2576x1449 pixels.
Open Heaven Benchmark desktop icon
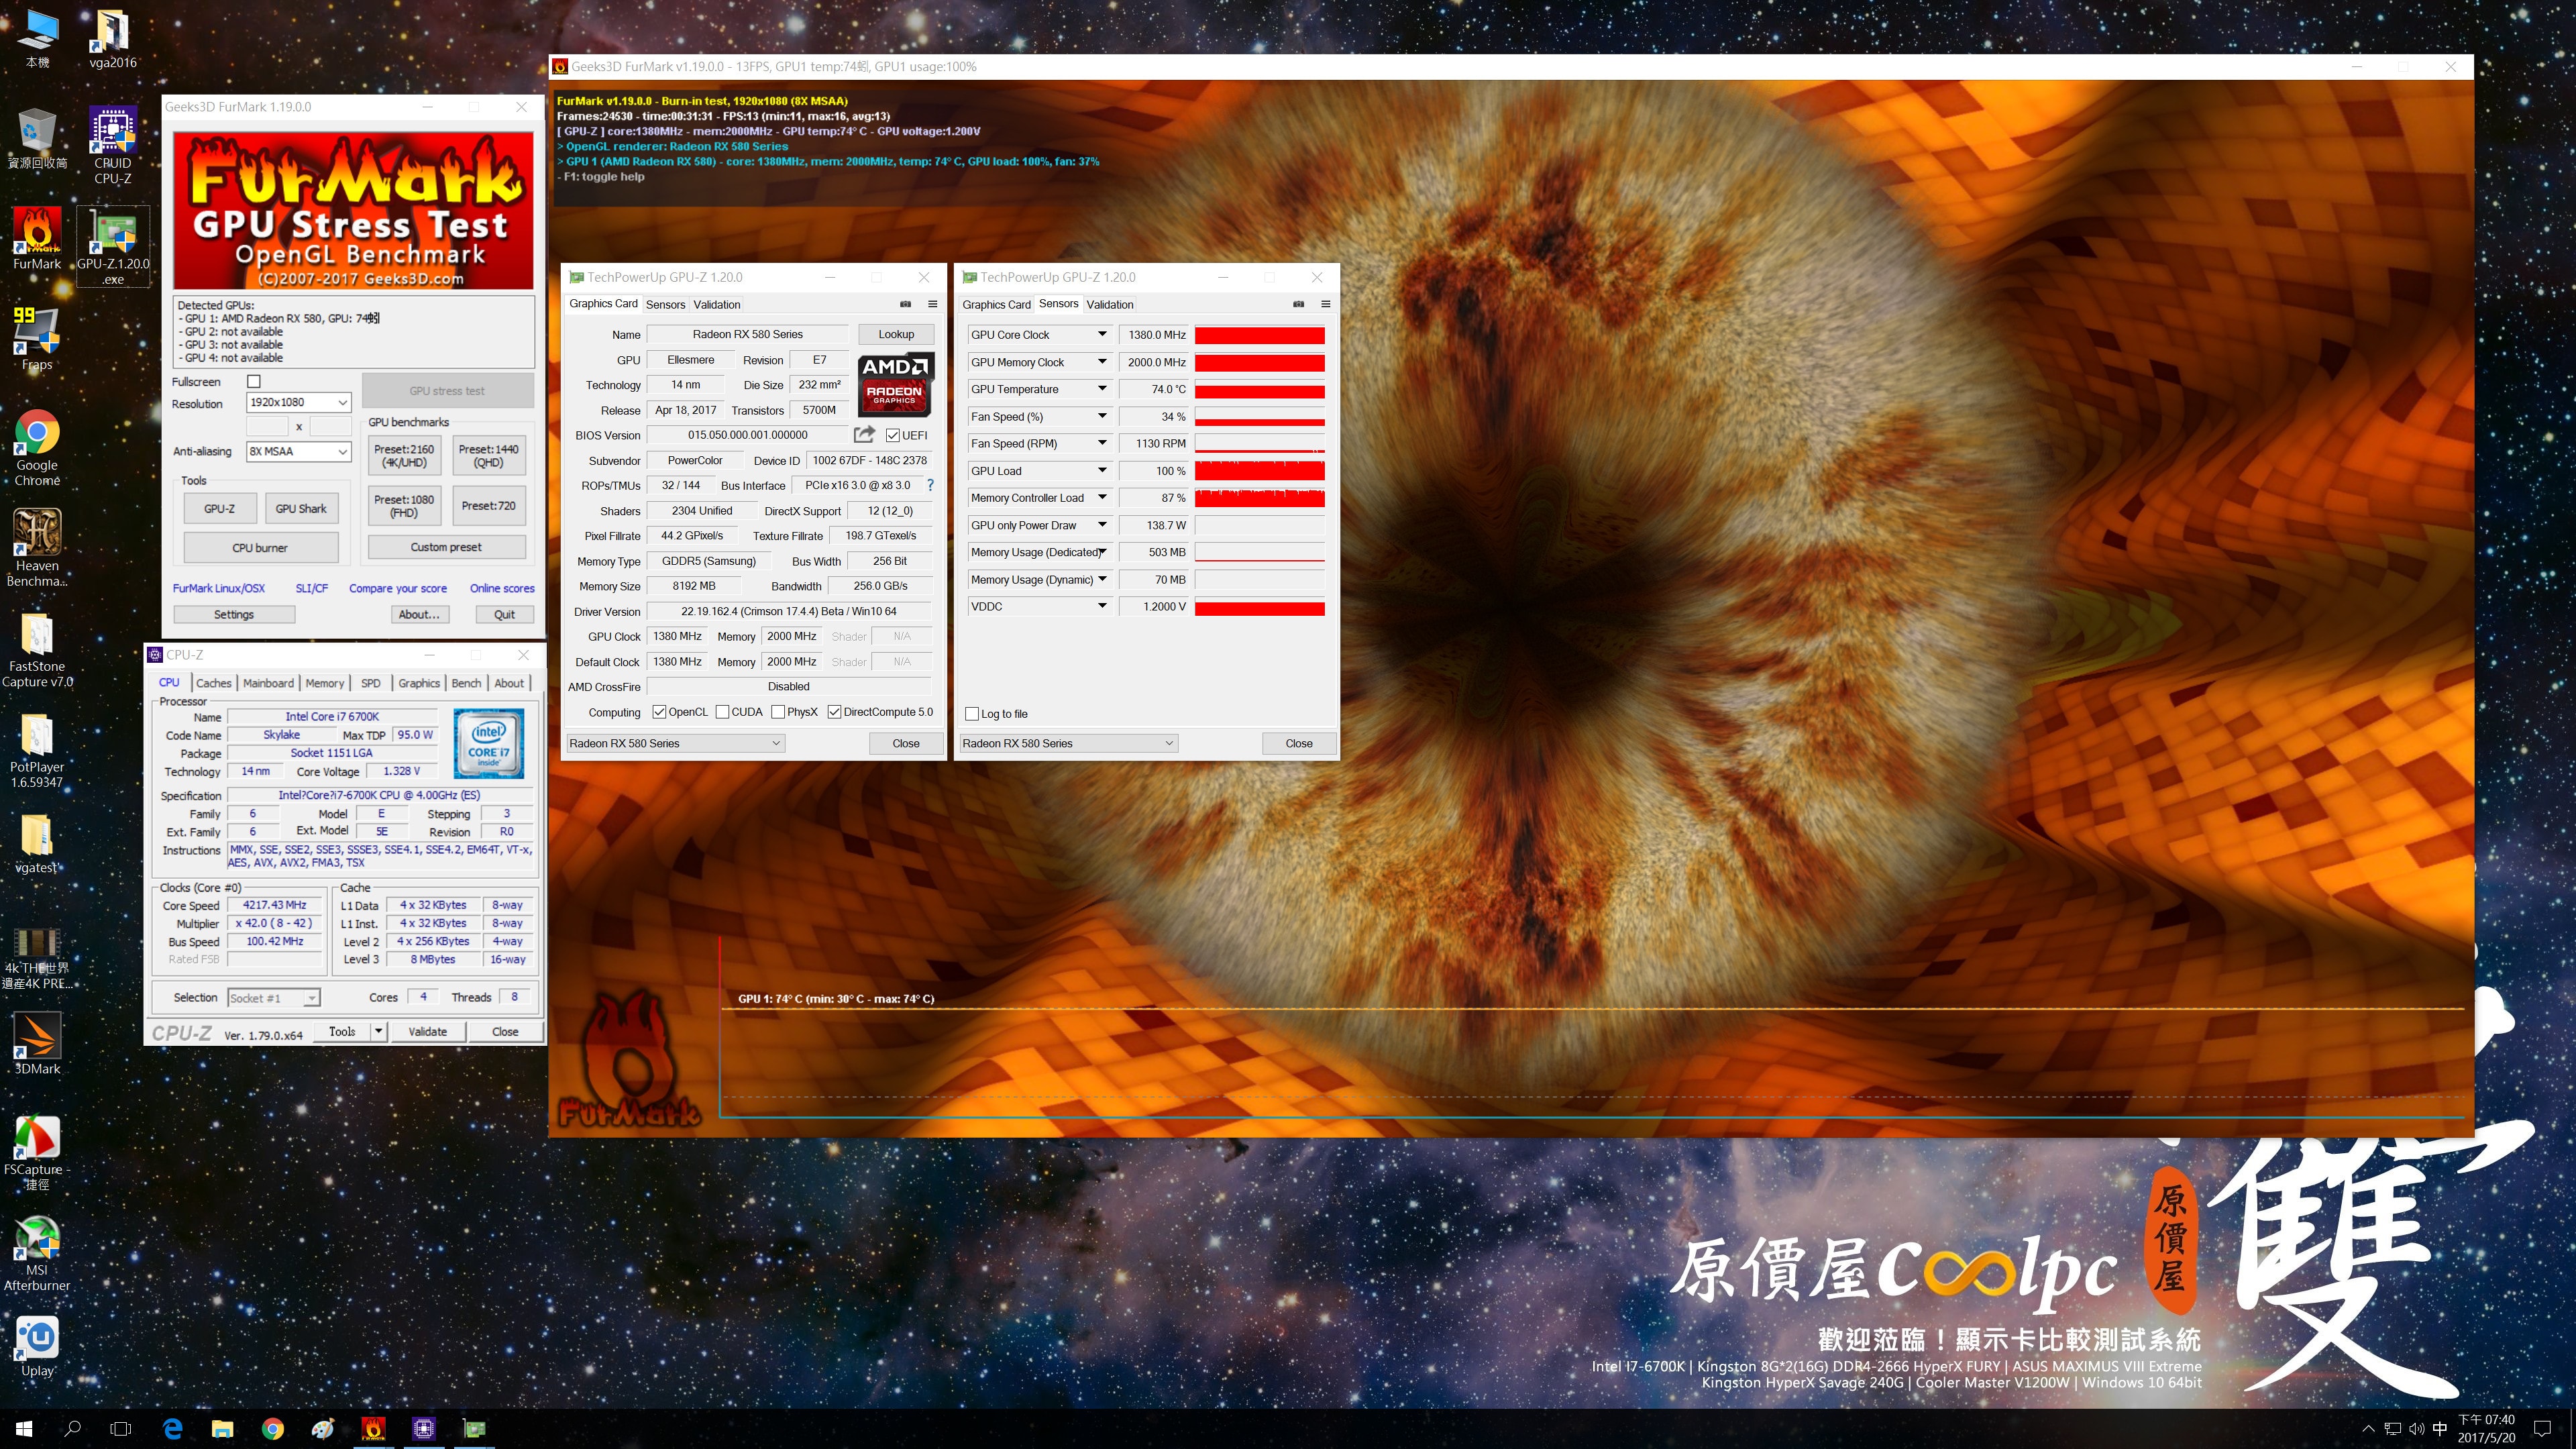(37, 547)
